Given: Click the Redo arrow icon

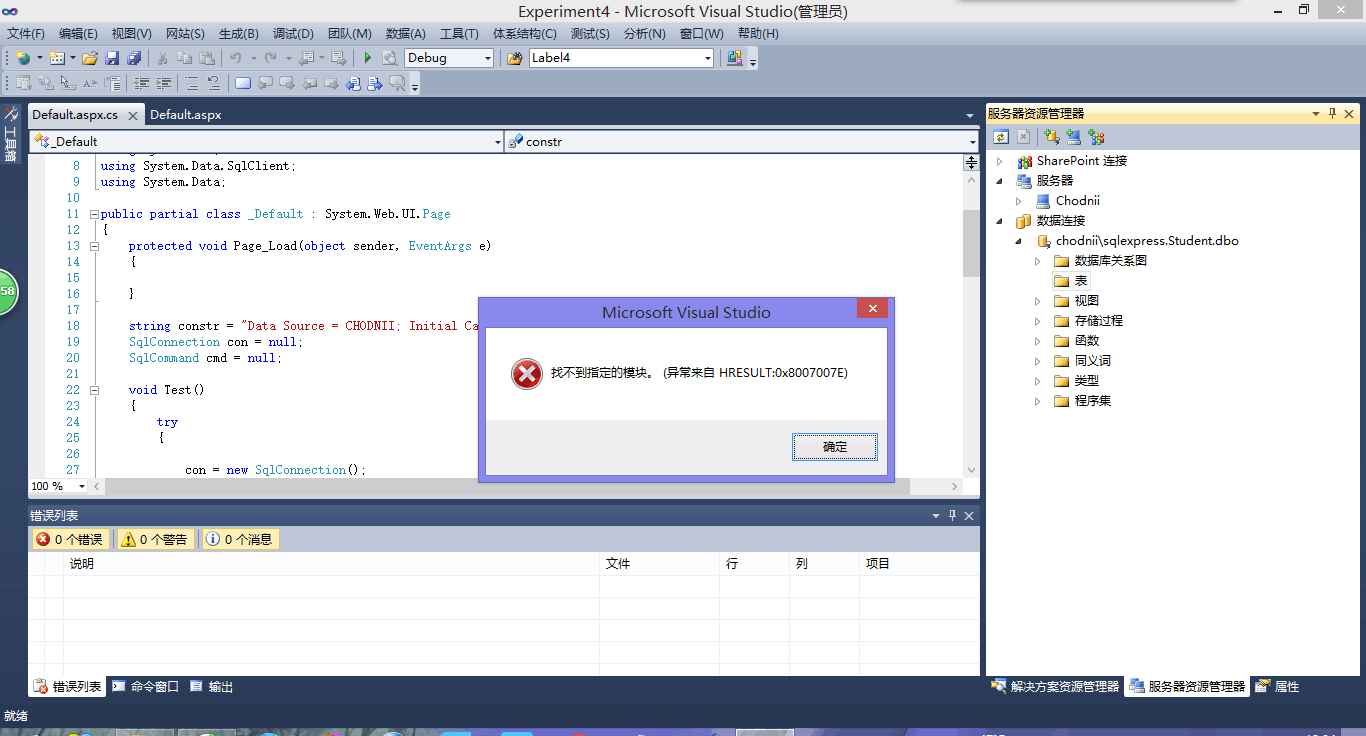Looking at the screenshot, I should [x=271, y=58].
